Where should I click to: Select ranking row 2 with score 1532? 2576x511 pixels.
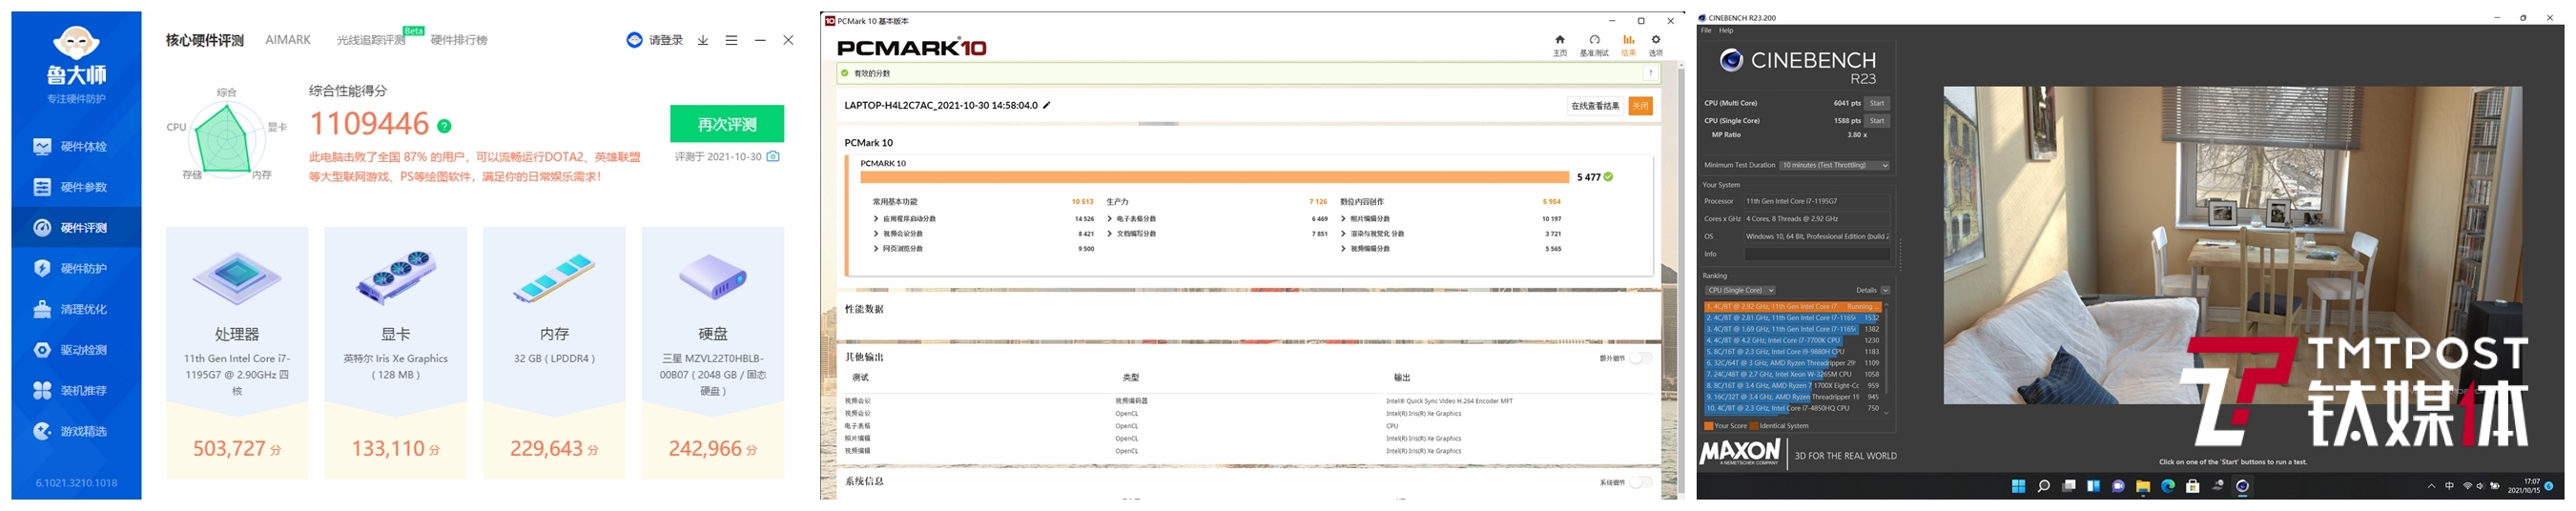(x=1793, y=318)
